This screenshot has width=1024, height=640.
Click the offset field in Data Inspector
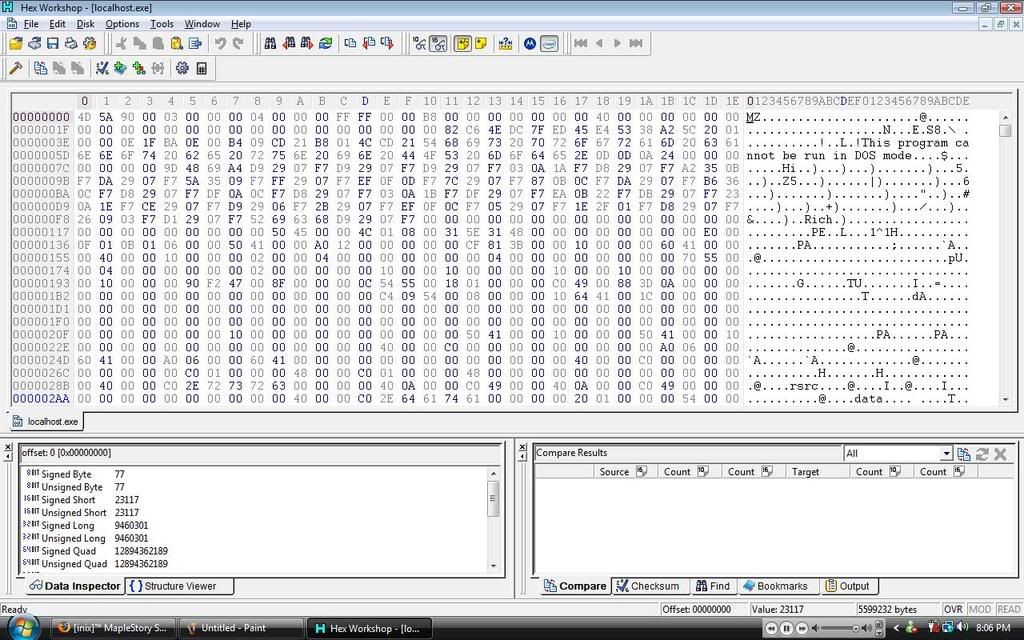pyautogui.click(x=261, y=453)
